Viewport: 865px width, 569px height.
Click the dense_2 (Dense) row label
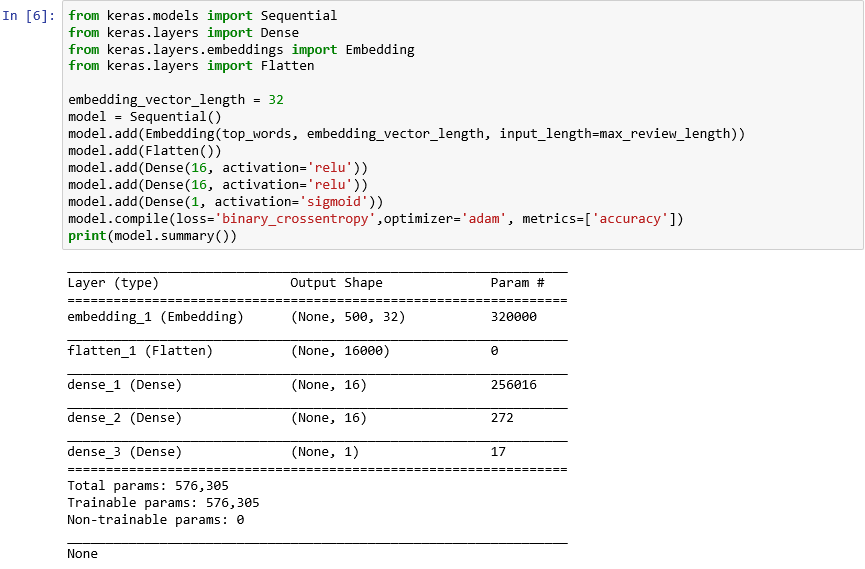(124, 418)
